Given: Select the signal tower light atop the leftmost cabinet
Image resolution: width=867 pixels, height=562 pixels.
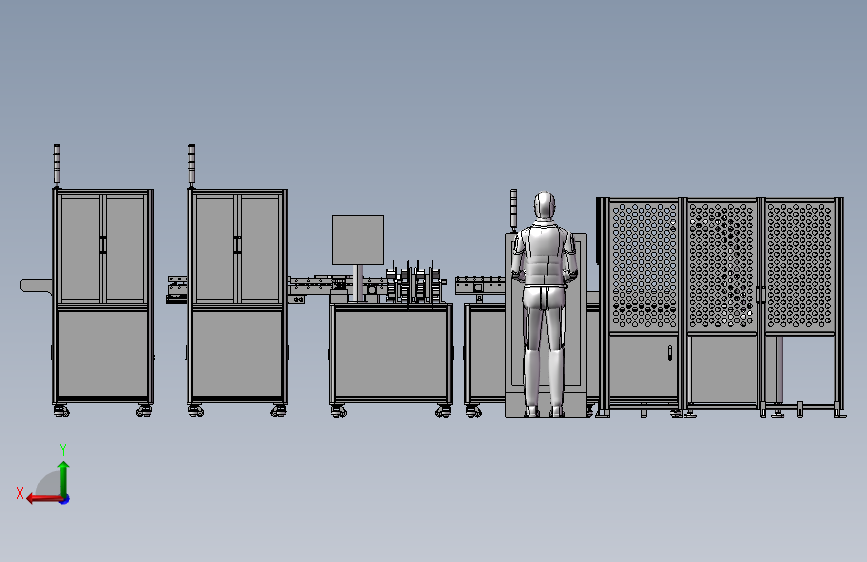Looking at the screenshot, I should coord(57,164).
